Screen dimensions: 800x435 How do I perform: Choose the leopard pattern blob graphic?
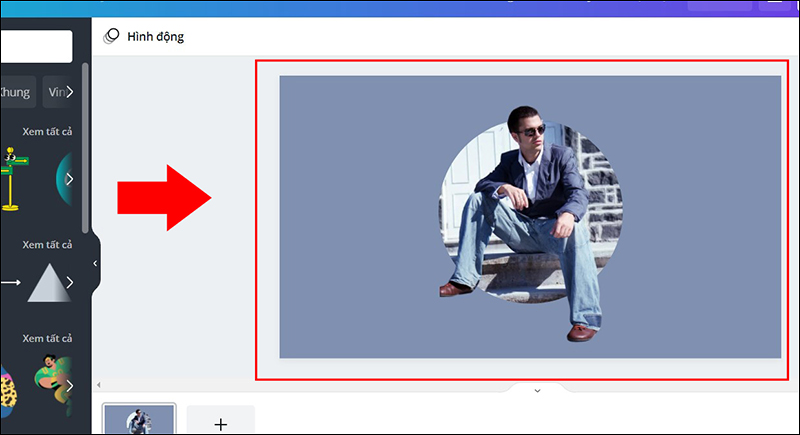click(8, 385)
